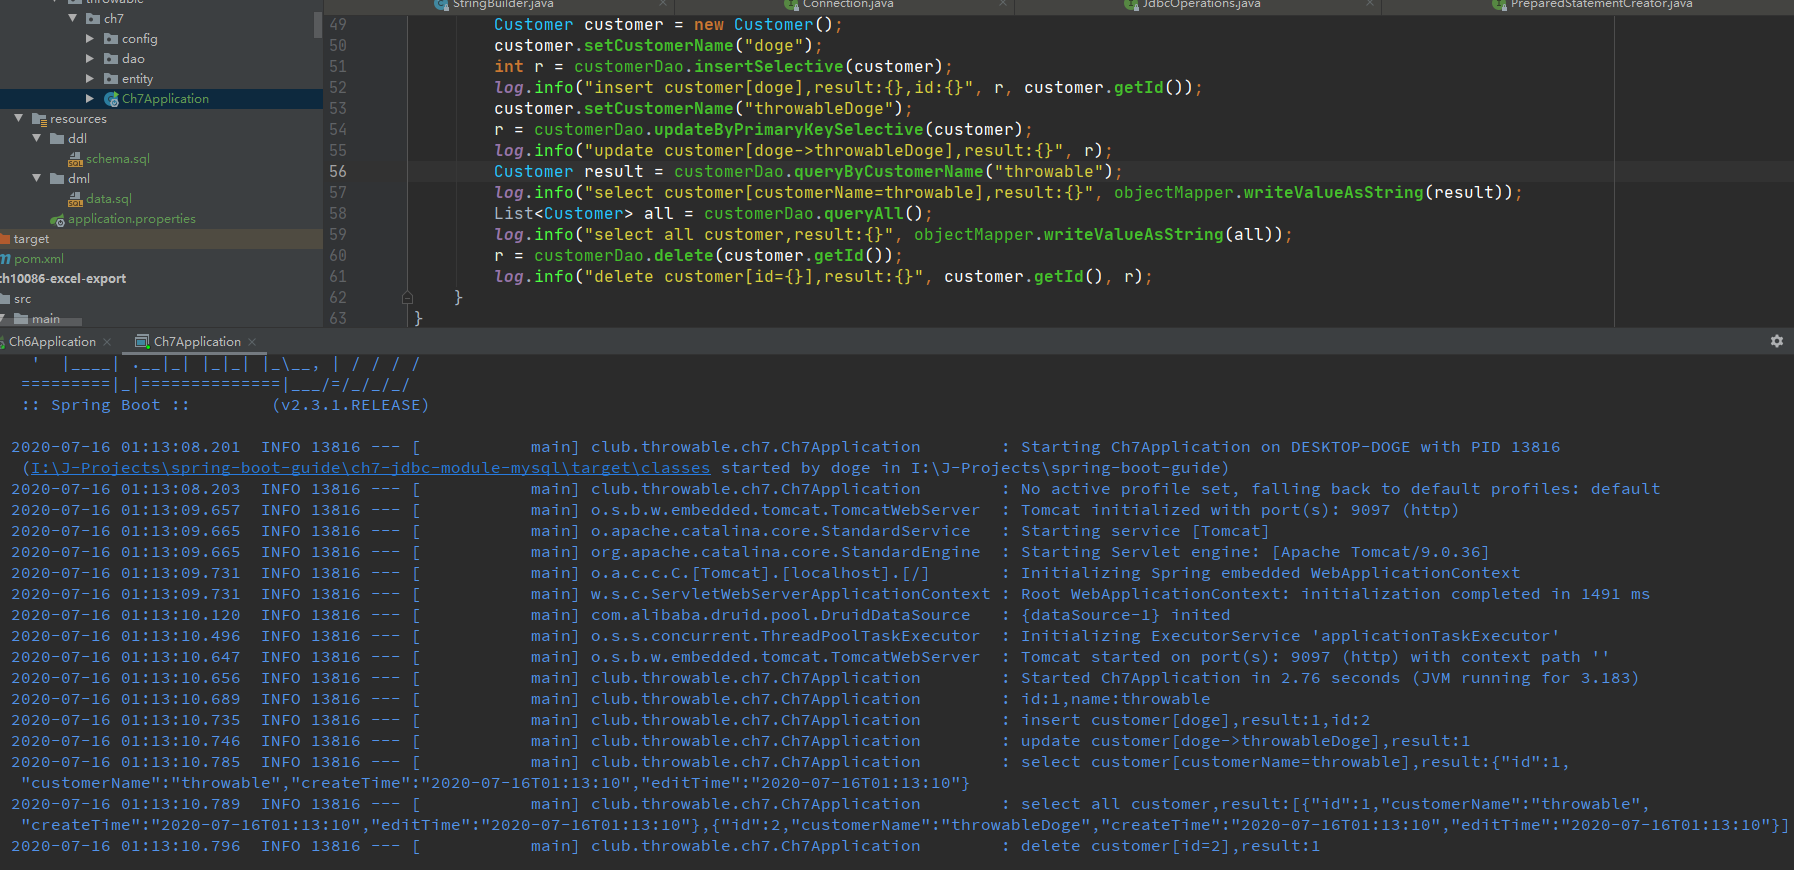Viewport: 1794px width, 870px height.
Task: Open the JdbcOperations.java editor tab
Action: pos(1201,4)
